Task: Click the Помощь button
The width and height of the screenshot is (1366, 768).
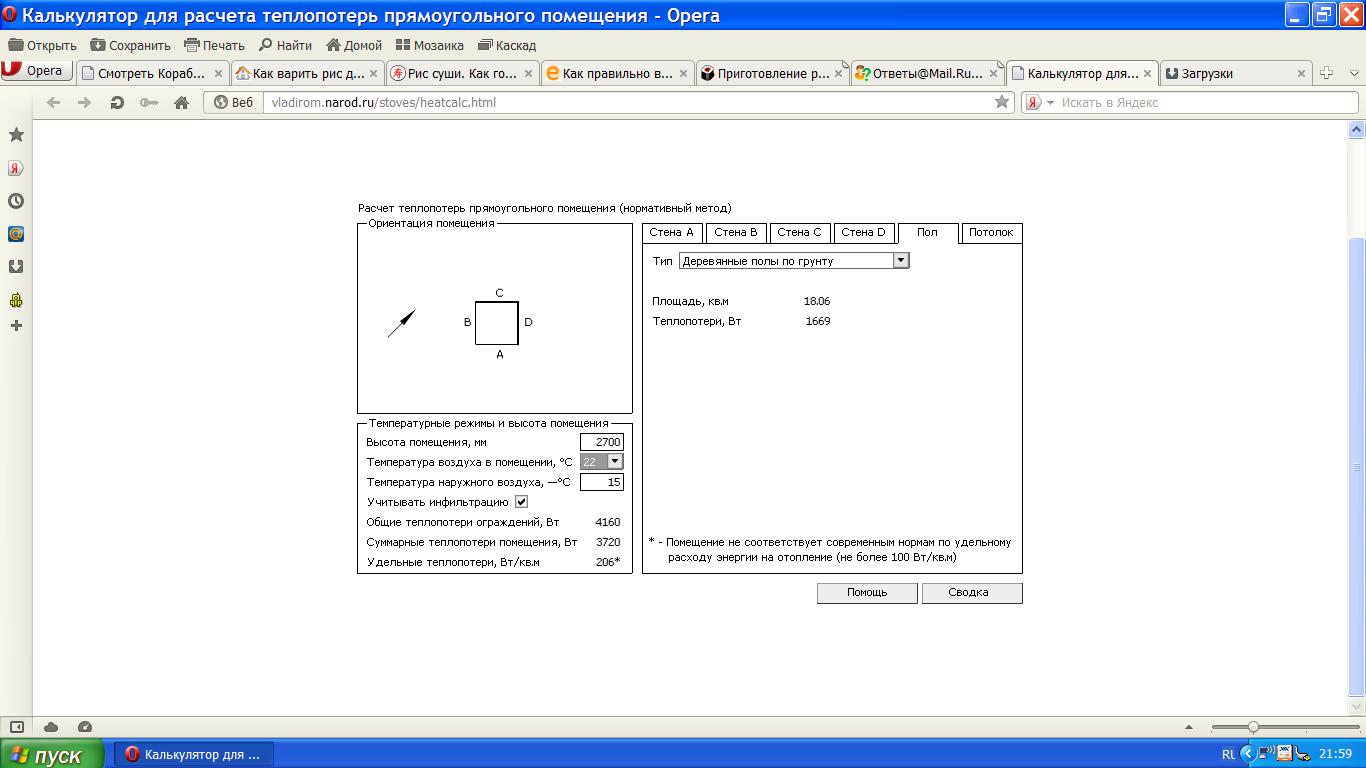Action: pos(867,592)
